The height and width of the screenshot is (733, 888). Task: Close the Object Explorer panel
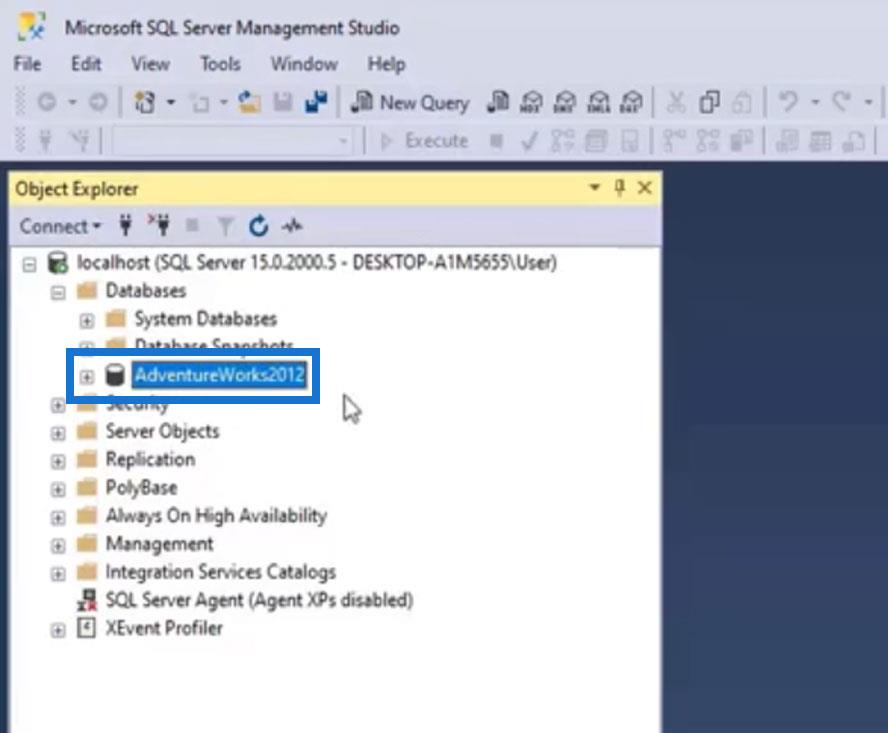644,187
